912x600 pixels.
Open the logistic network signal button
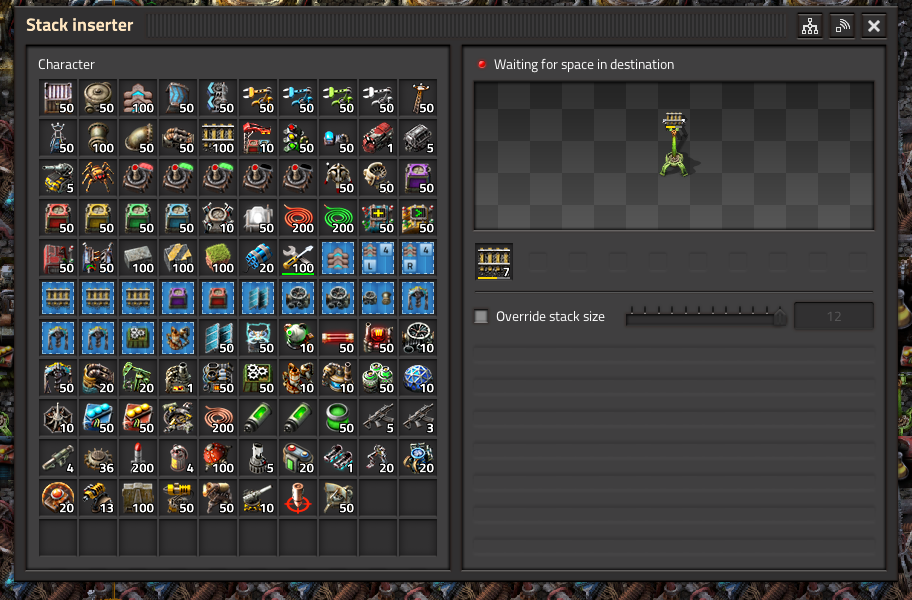842,26
